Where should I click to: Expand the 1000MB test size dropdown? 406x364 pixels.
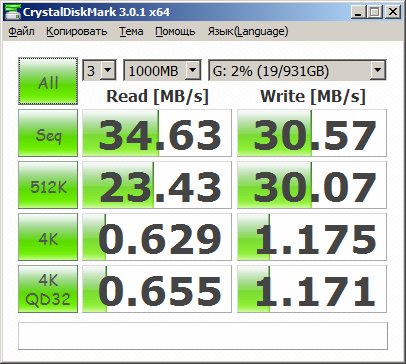point(162,70)
